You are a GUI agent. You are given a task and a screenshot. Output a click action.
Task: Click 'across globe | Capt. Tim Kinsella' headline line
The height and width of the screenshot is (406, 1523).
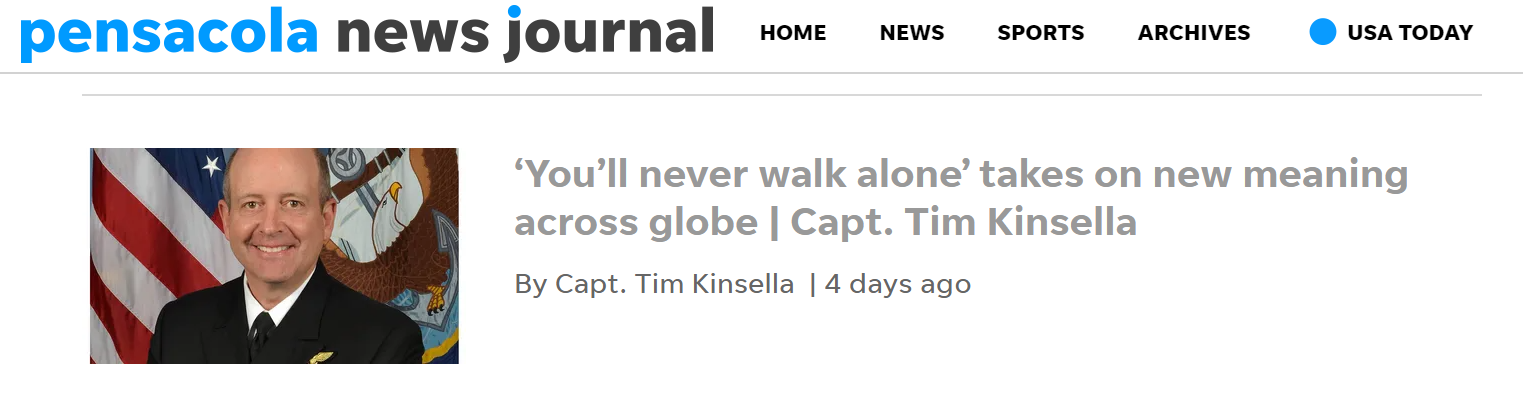click(825, 223)
